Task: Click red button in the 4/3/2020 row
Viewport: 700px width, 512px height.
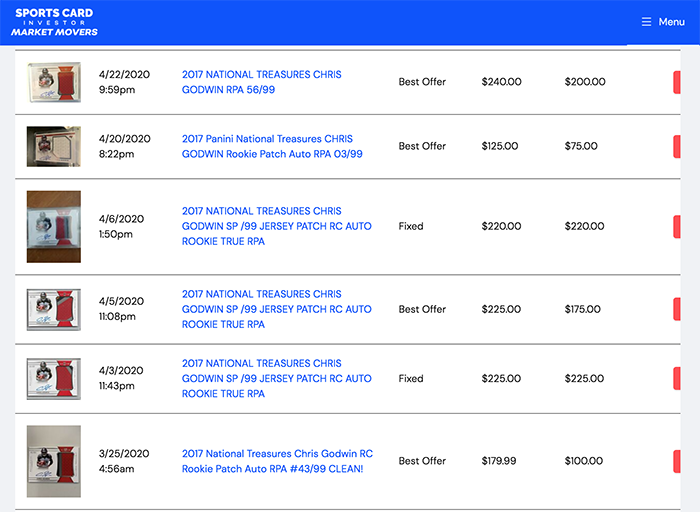Action: click(x=677, y=379)
